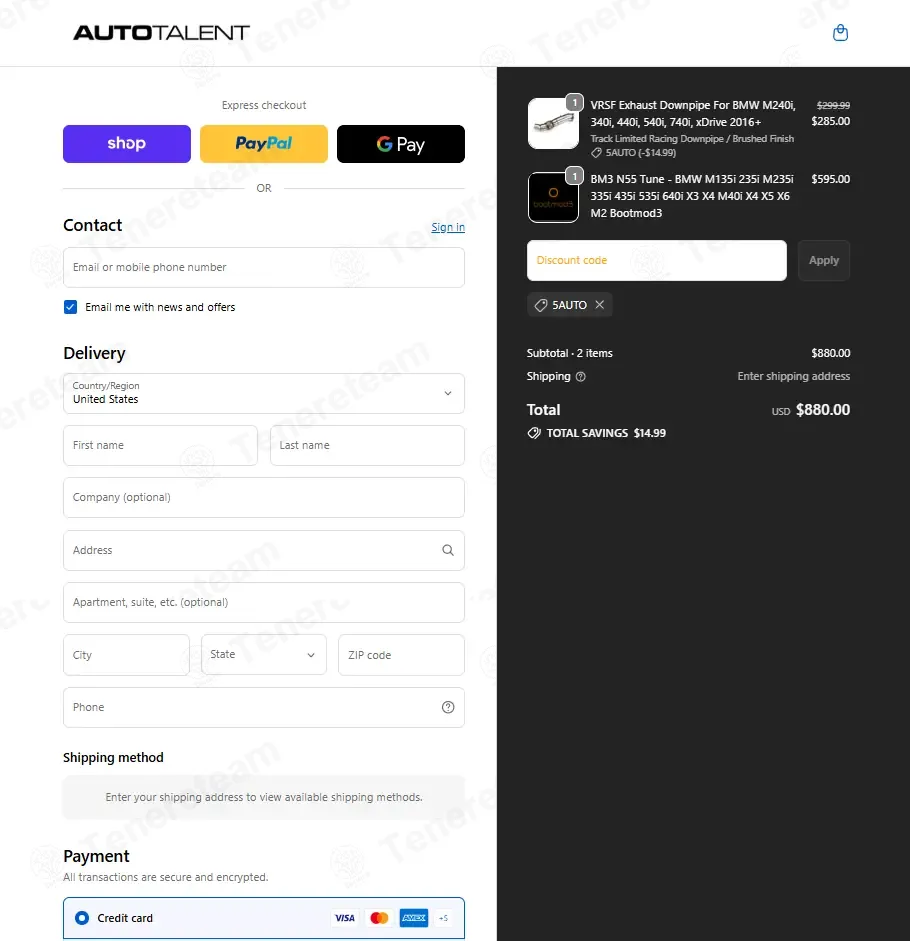Screen dimensions: 910x941
Task: Click the American Express card icon
Action: pyautogui.click(x=414, y=918)
